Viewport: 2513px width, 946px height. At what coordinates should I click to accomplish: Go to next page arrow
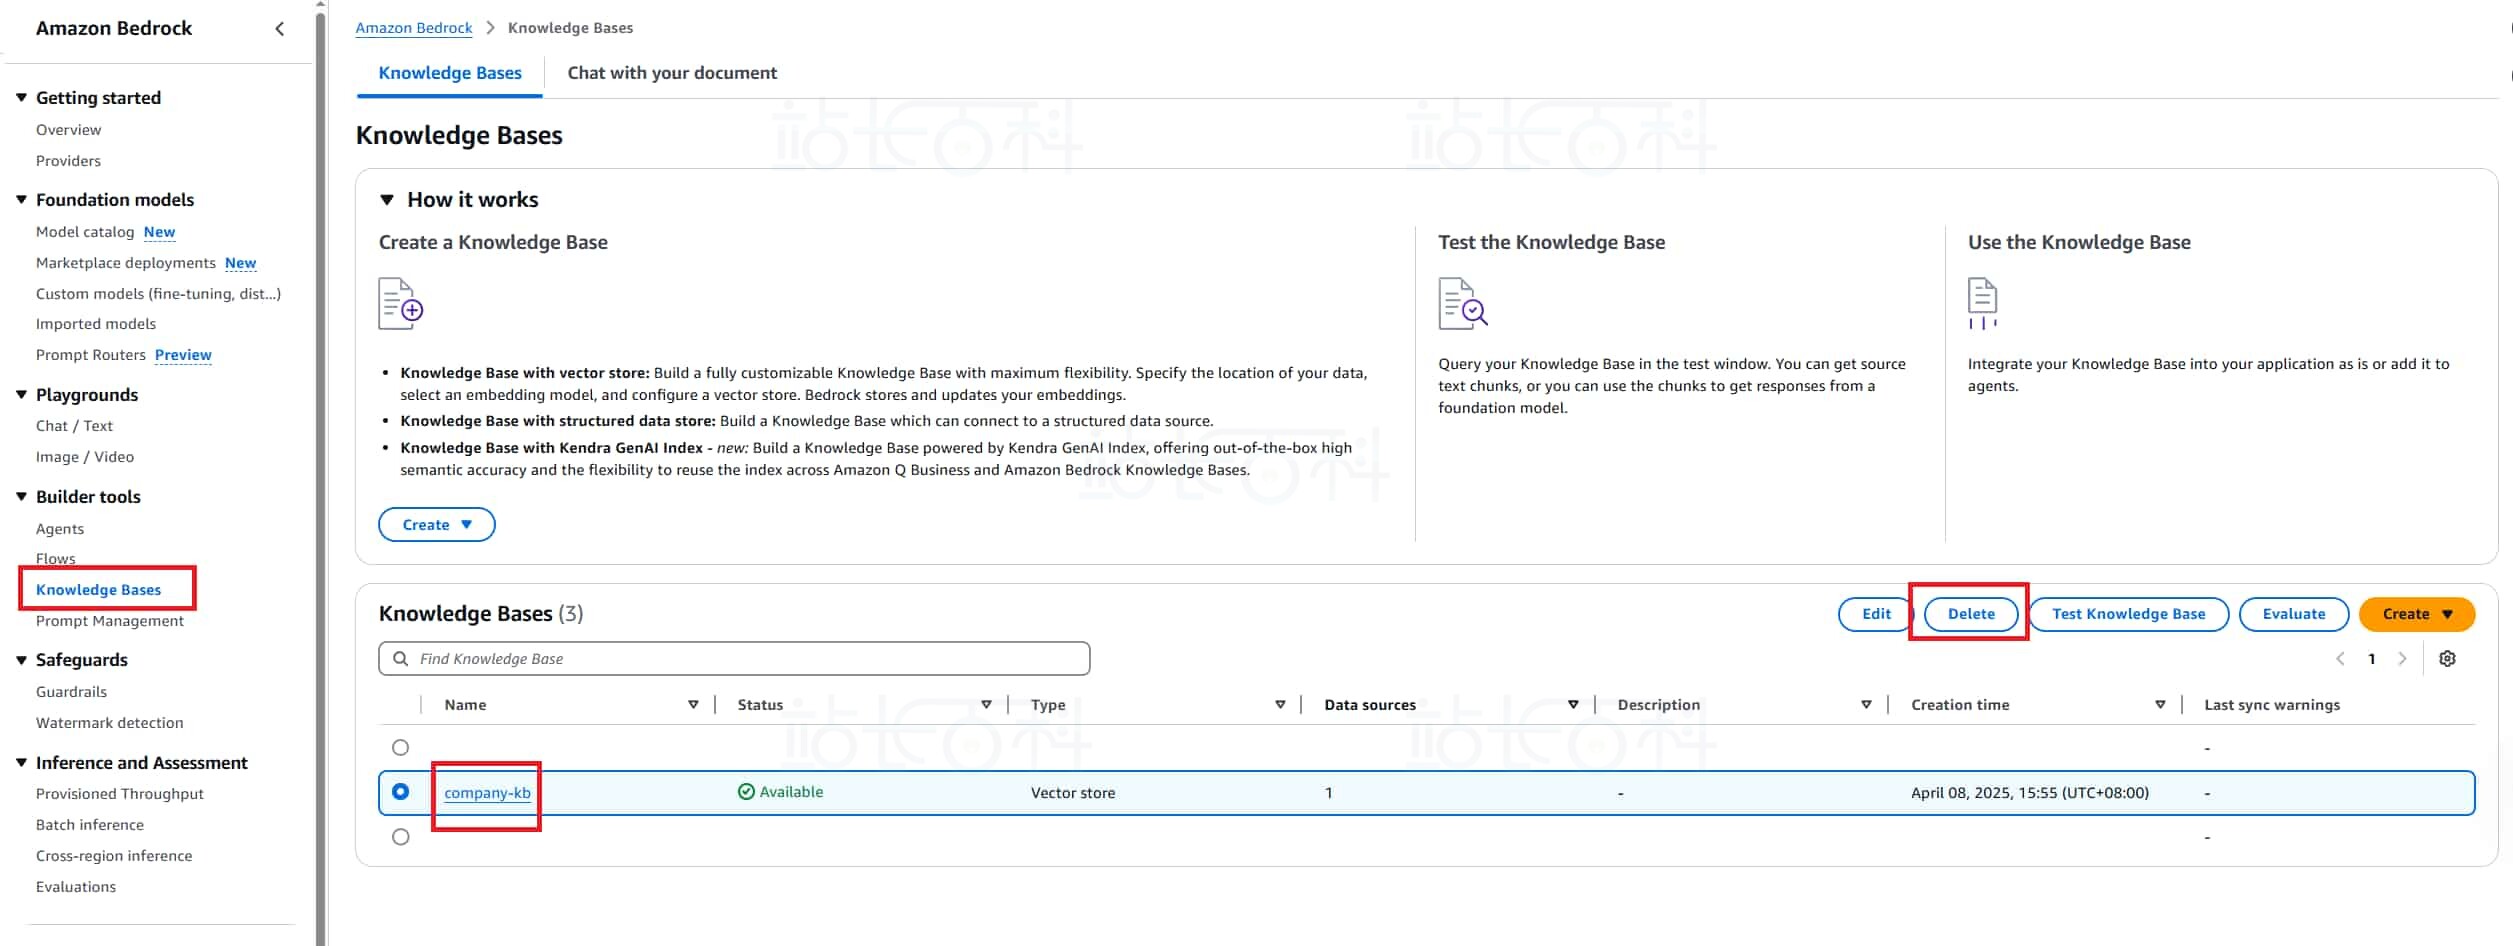2402,659
